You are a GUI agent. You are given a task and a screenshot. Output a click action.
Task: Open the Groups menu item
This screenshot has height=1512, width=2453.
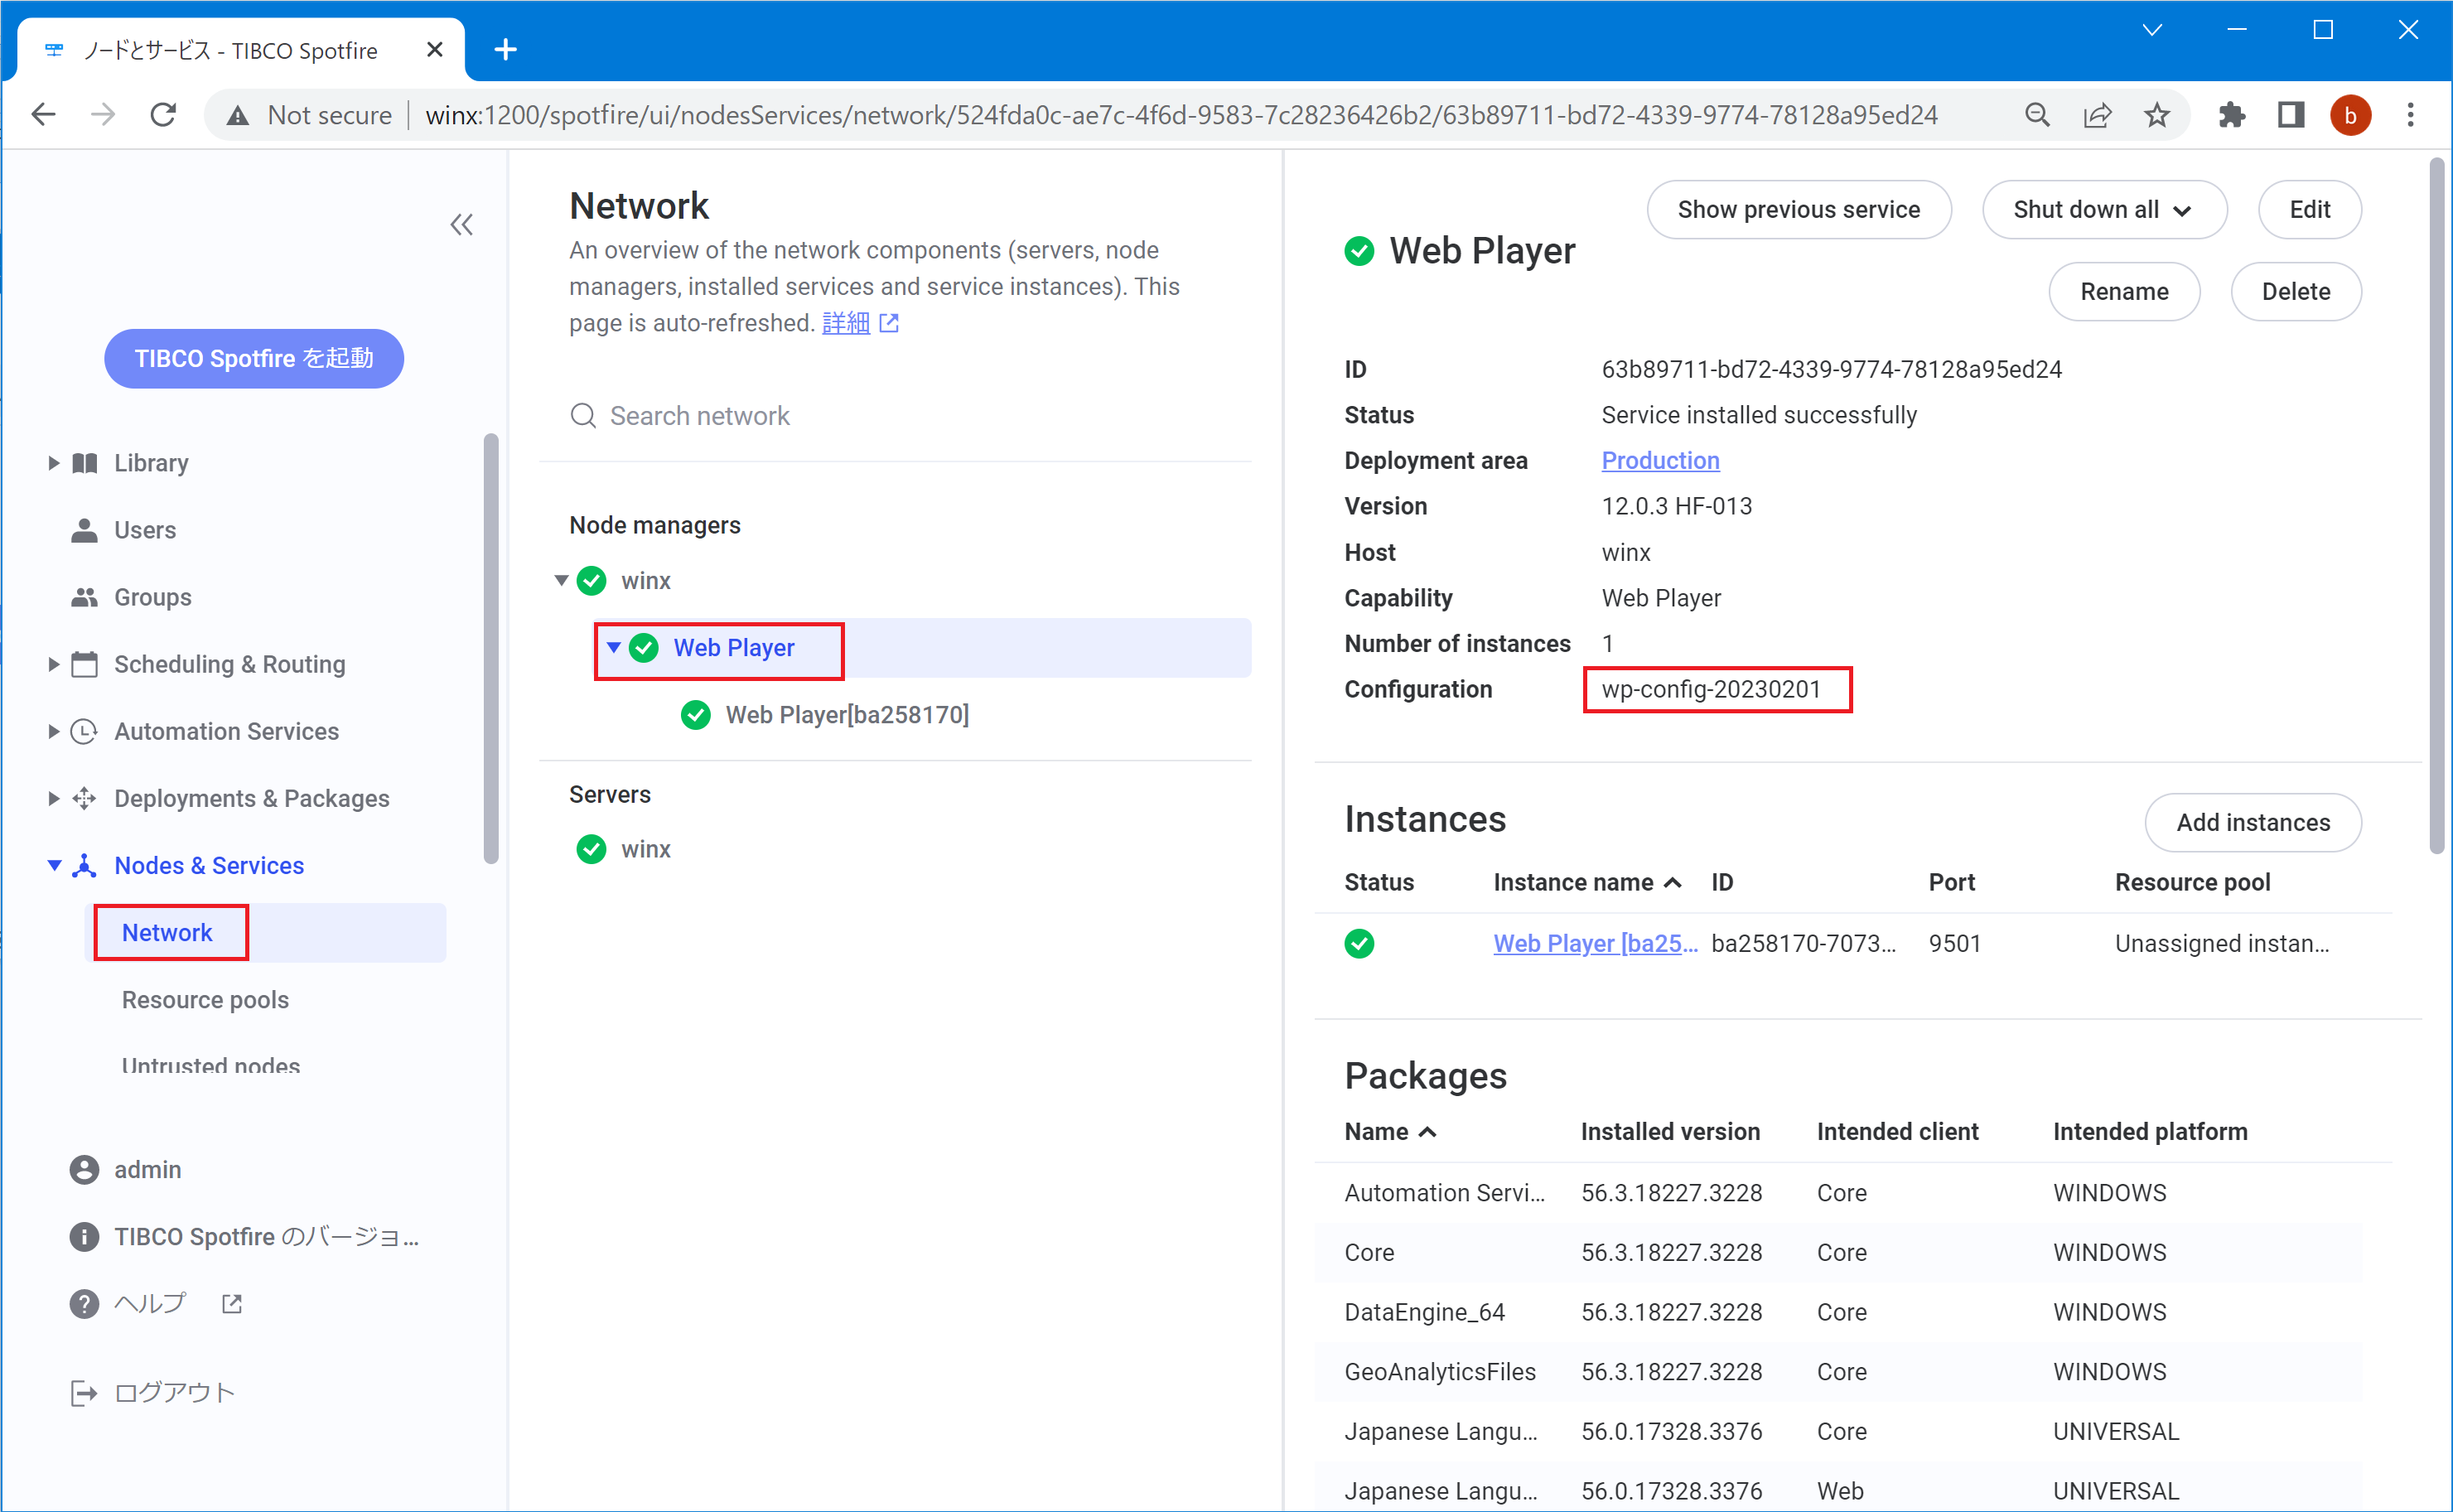tap(153, 597)
